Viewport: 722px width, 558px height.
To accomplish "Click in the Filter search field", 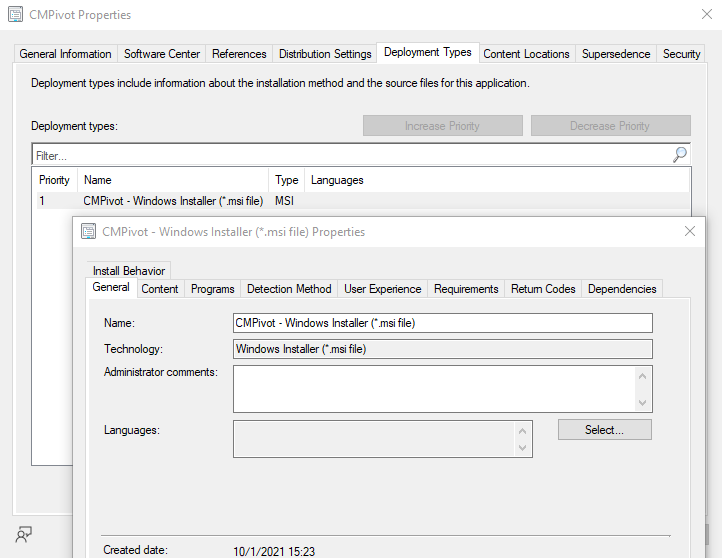I will click(x=350, y=155).
